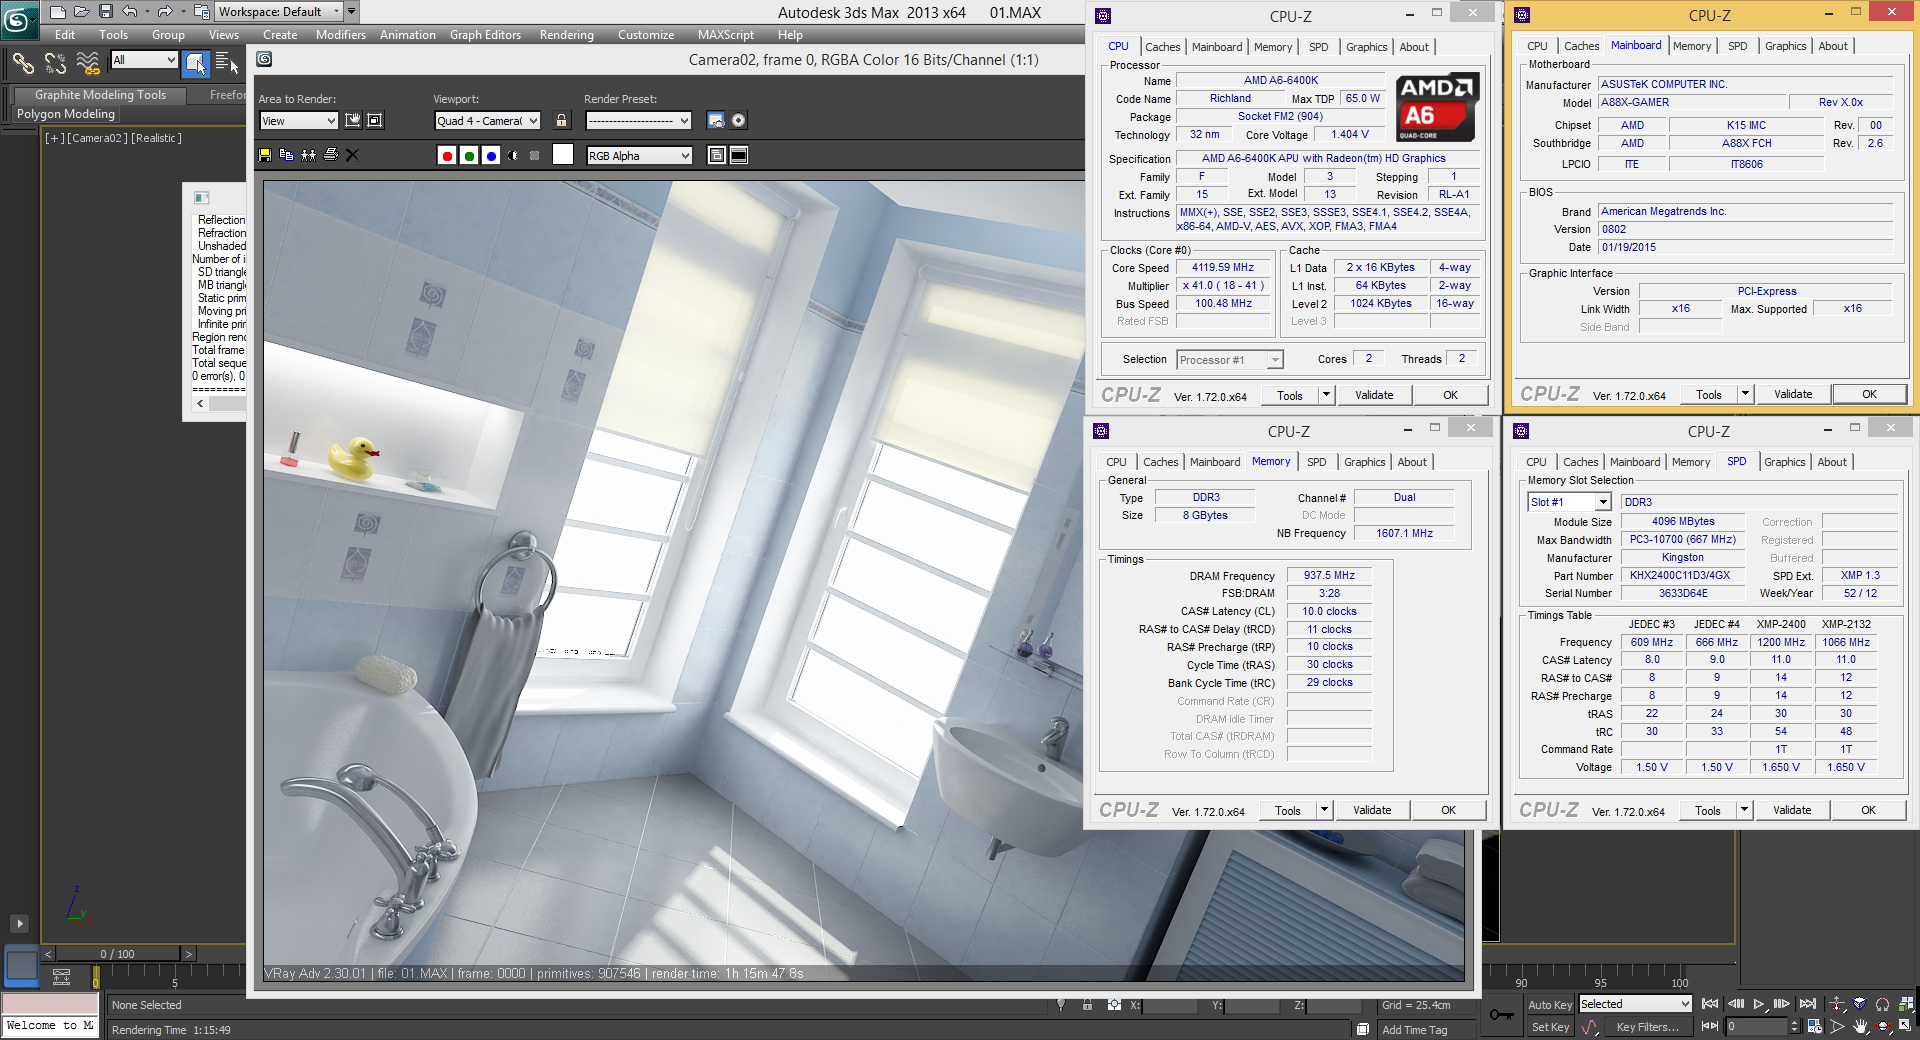Toggle the Lock to Viewport padlock
This screenshot has width=1920, height=1040.
(x=562, y=120)
